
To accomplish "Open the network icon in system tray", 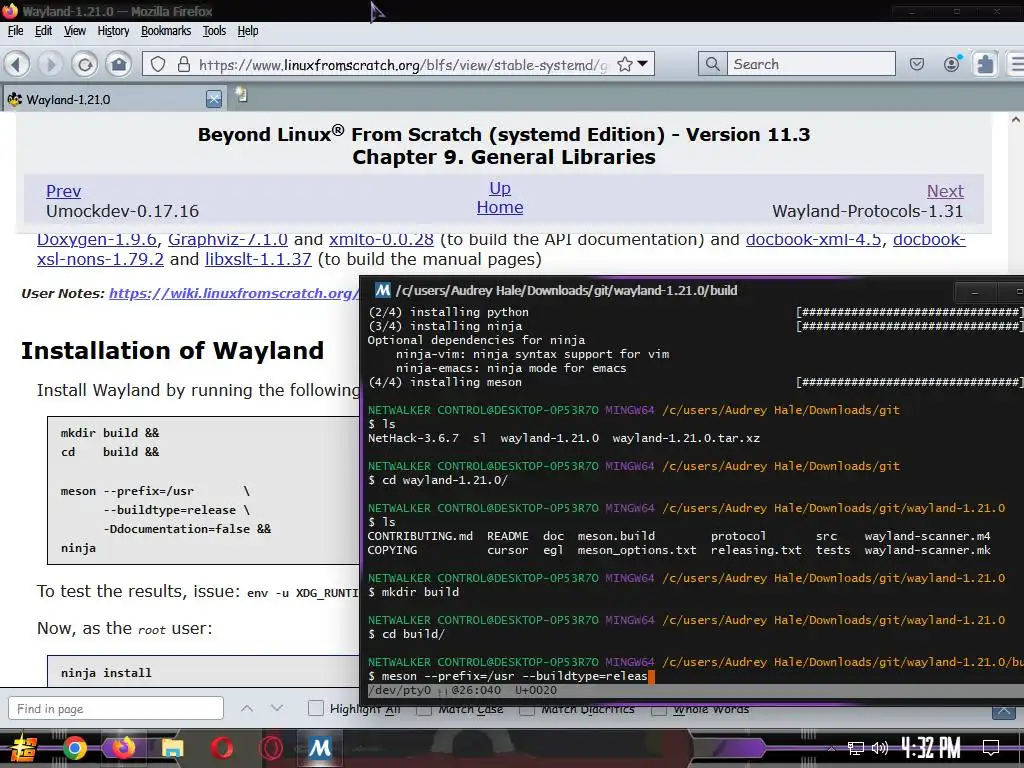I will click(x=856, y=748).
